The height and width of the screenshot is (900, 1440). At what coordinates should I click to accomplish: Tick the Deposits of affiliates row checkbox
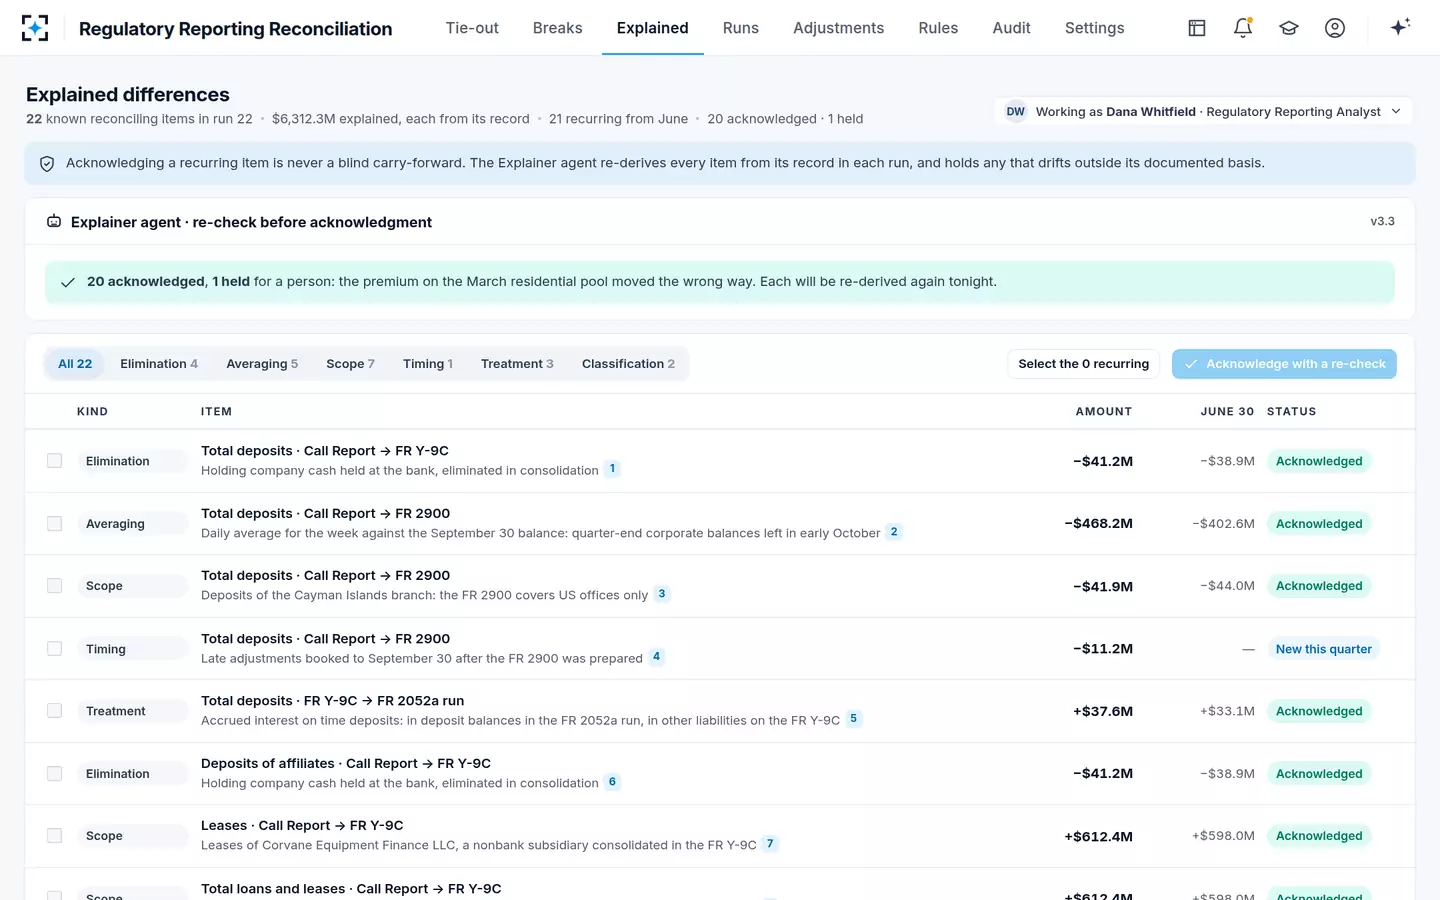(55, 774)
